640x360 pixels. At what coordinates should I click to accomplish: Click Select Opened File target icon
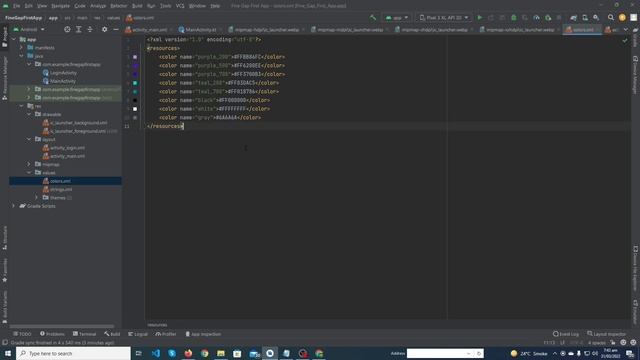pos(67,29)
